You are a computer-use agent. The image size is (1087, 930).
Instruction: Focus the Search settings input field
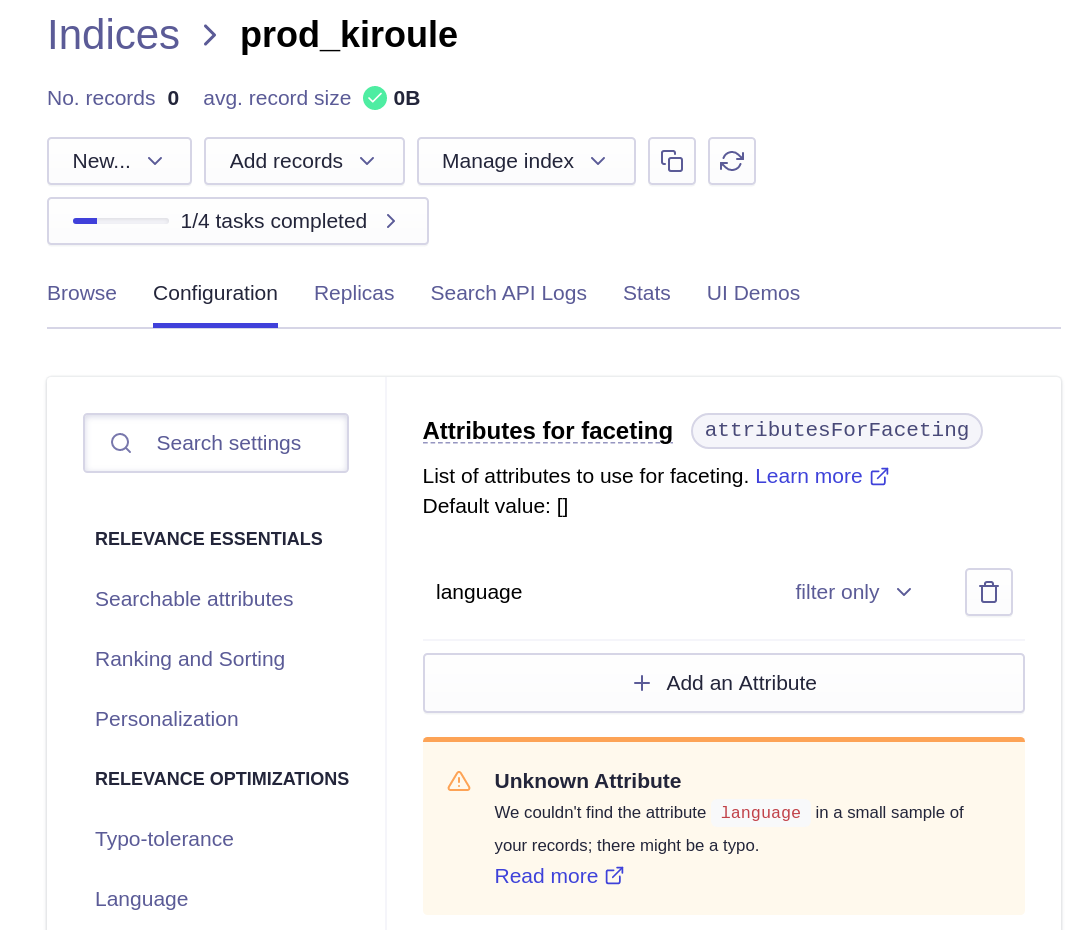pos(216,443)
